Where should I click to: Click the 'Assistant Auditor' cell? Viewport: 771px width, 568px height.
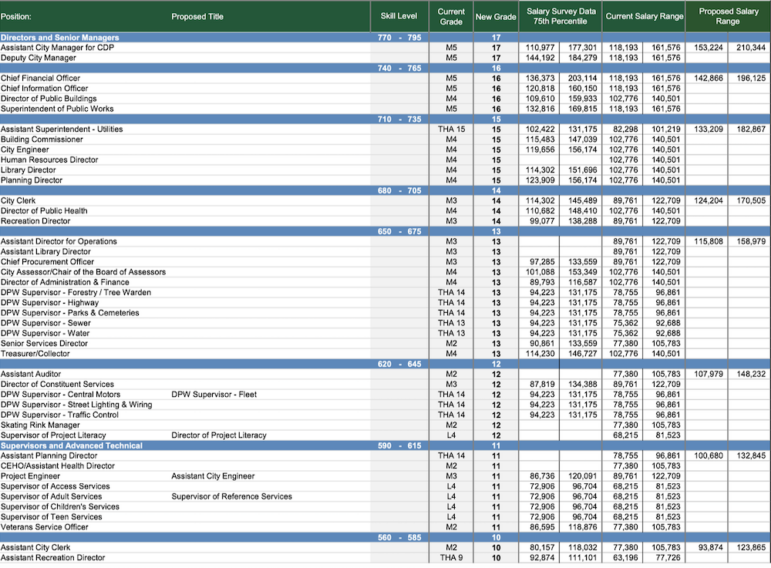point(30,374)
